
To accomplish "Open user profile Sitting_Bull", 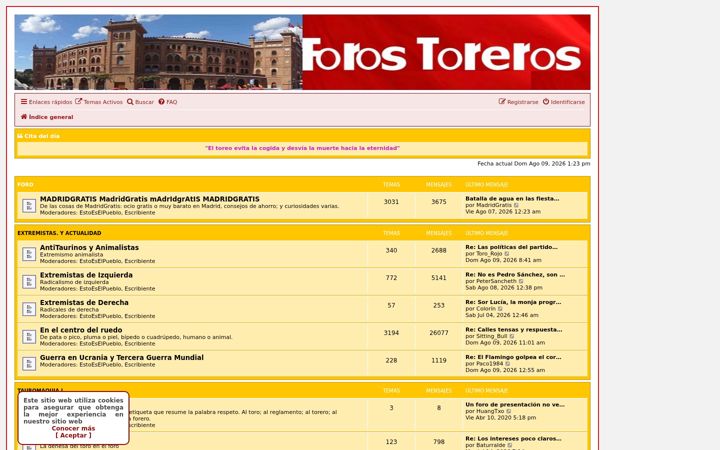I will point(492,336).
